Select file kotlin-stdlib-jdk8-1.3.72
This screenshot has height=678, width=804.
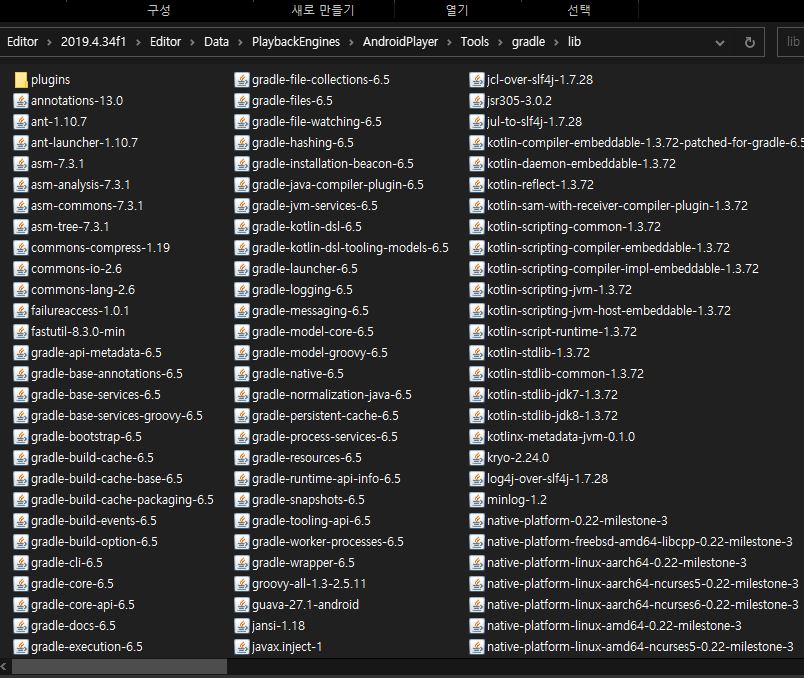[x=544, y=416]
